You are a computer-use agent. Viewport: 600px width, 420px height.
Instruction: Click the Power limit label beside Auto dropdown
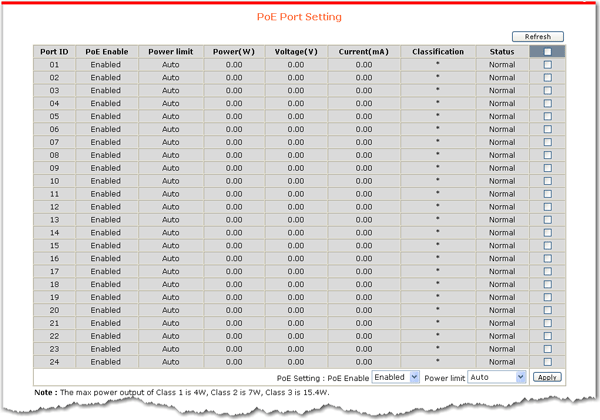444,378
